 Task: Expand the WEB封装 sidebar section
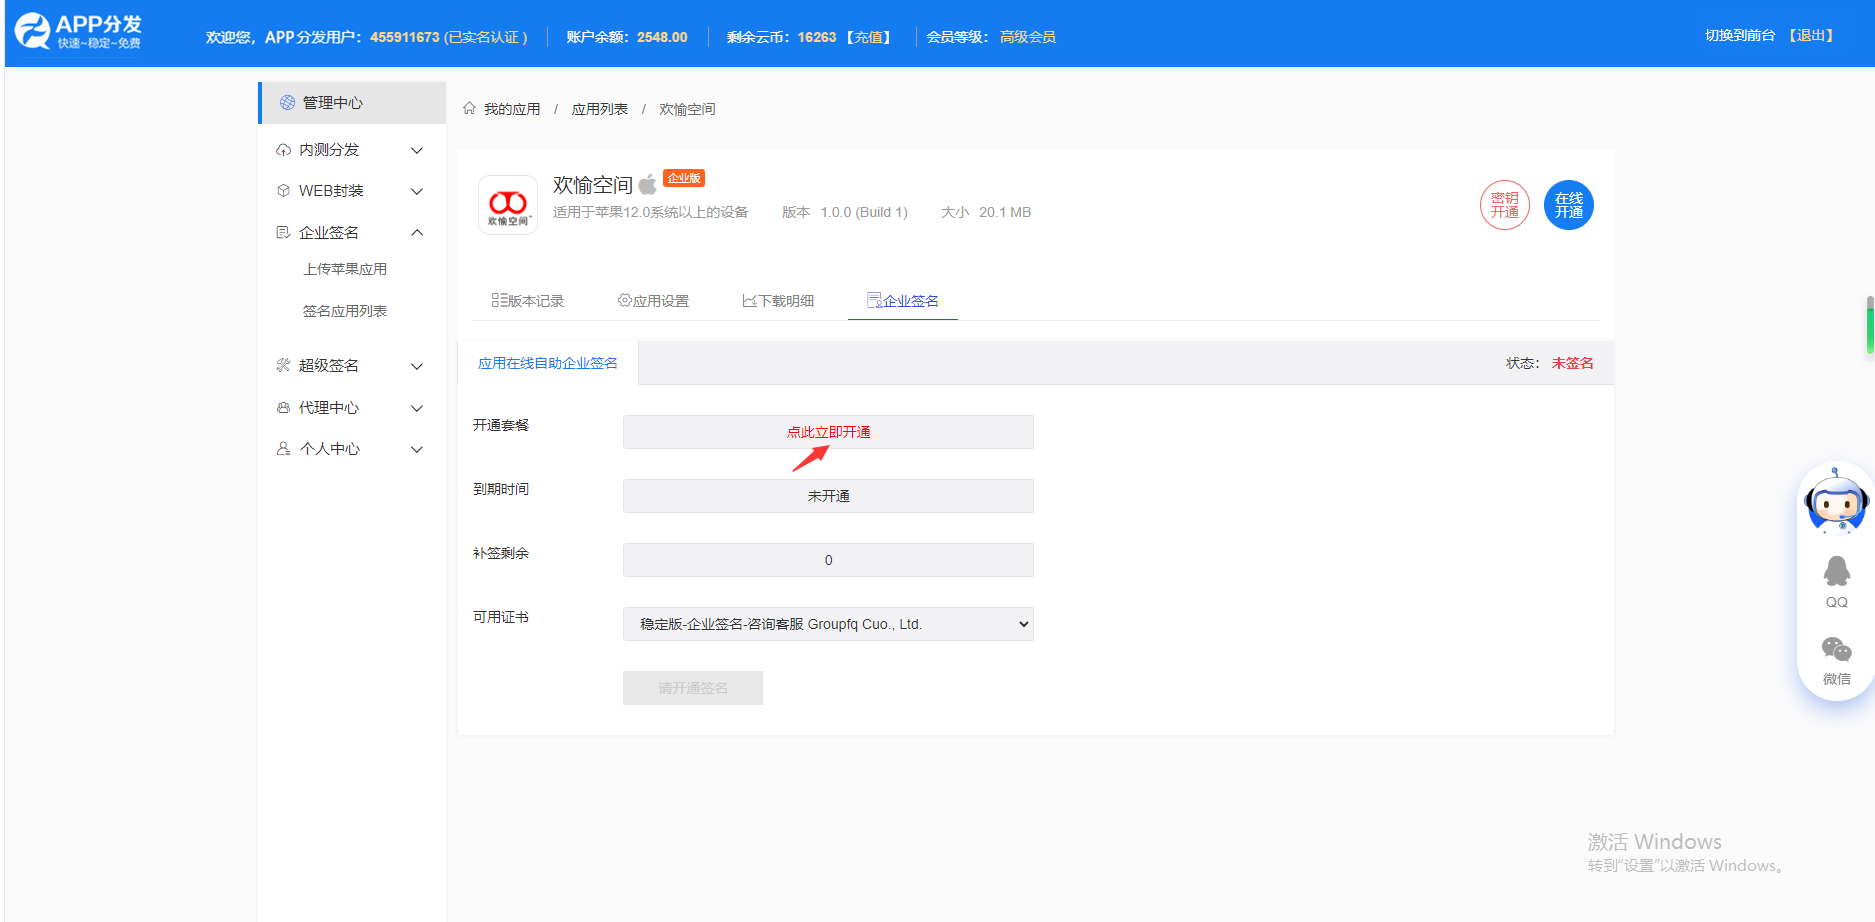point(350,191)
